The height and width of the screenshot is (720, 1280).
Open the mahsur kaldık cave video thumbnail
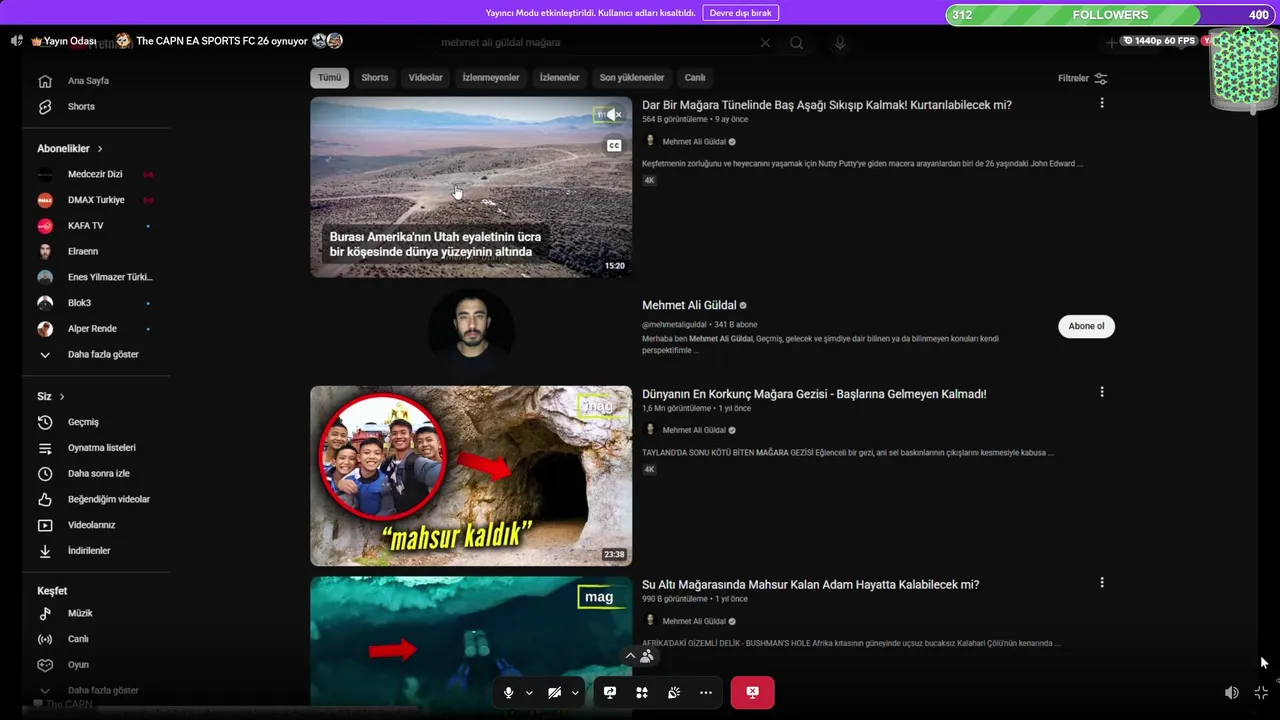click(471, 476)
